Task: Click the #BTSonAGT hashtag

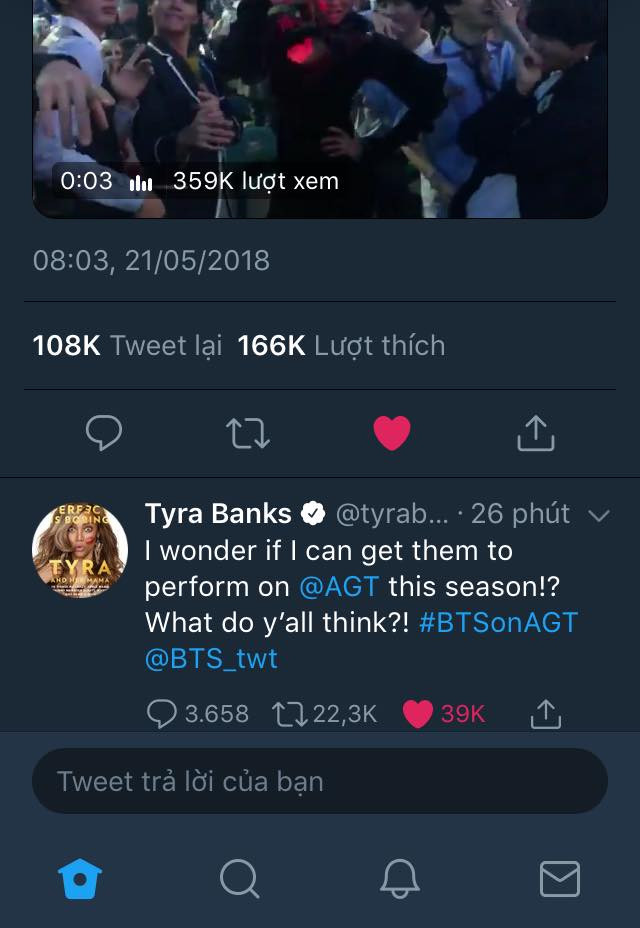Action: [498, 621]
